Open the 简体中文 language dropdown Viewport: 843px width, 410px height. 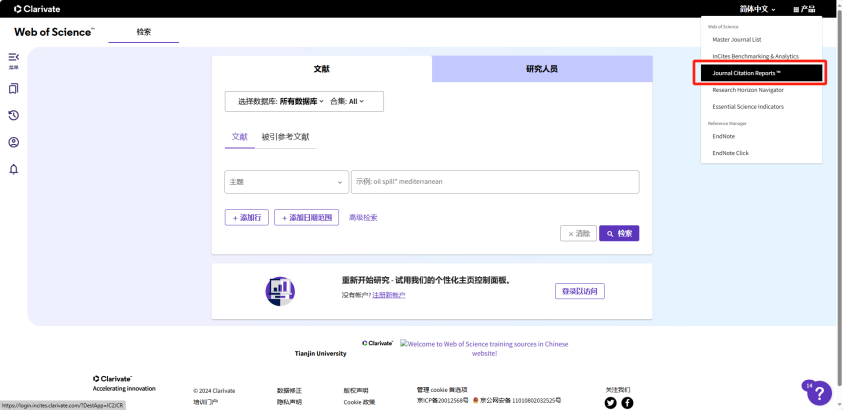coord(758,9)
